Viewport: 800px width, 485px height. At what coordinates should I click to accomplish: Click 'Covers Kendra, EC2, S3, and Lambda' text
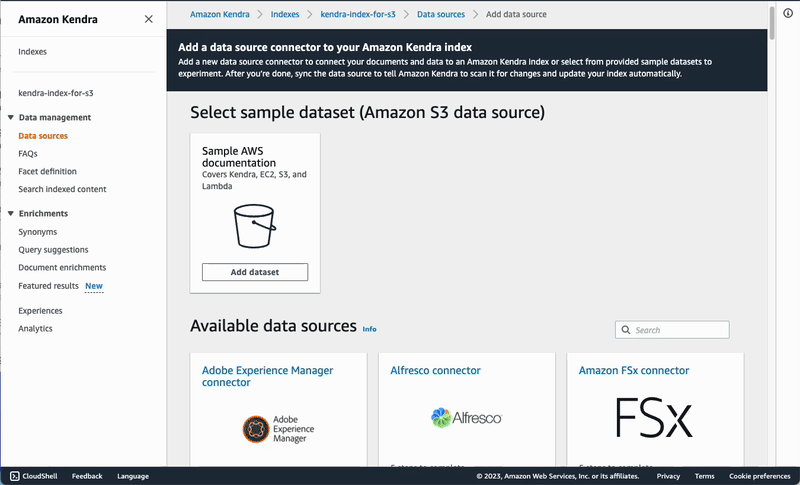254,180
